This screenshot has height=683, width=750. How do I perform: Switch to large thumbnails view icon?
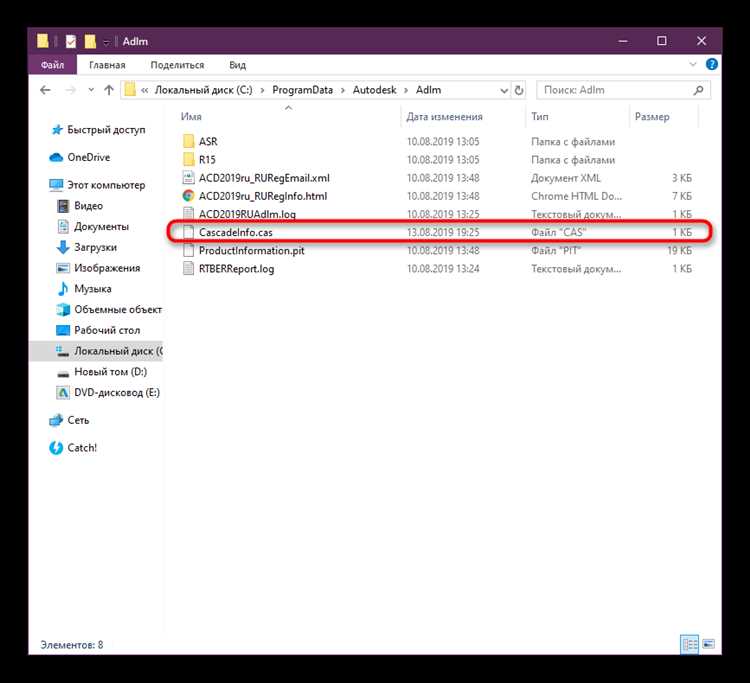[x=706, y=645]
